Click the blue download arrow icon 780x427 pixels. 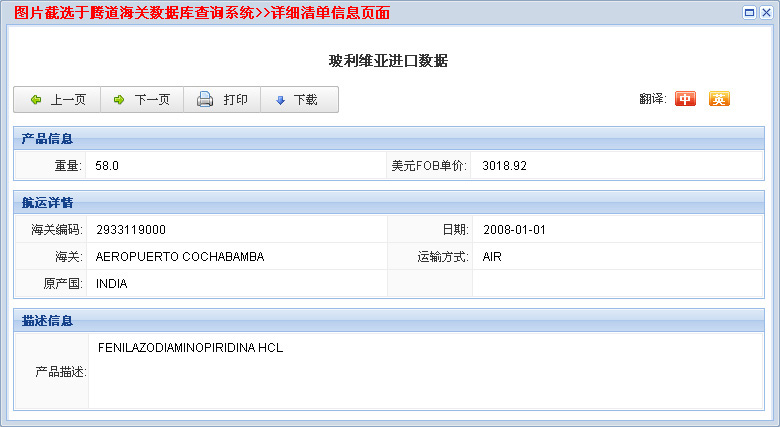click(280, 100)
